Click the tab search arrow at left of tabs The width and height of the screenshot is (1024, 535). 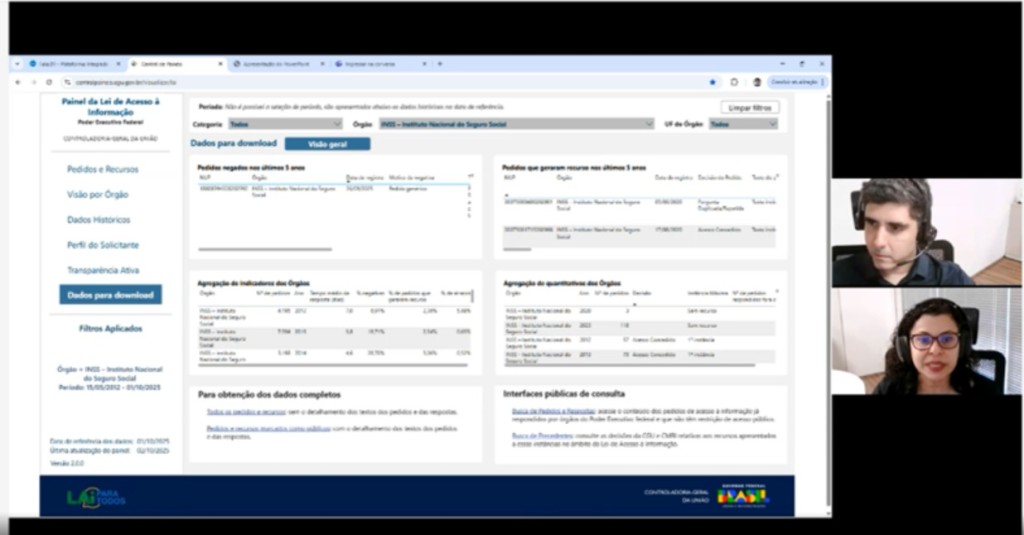18,64
